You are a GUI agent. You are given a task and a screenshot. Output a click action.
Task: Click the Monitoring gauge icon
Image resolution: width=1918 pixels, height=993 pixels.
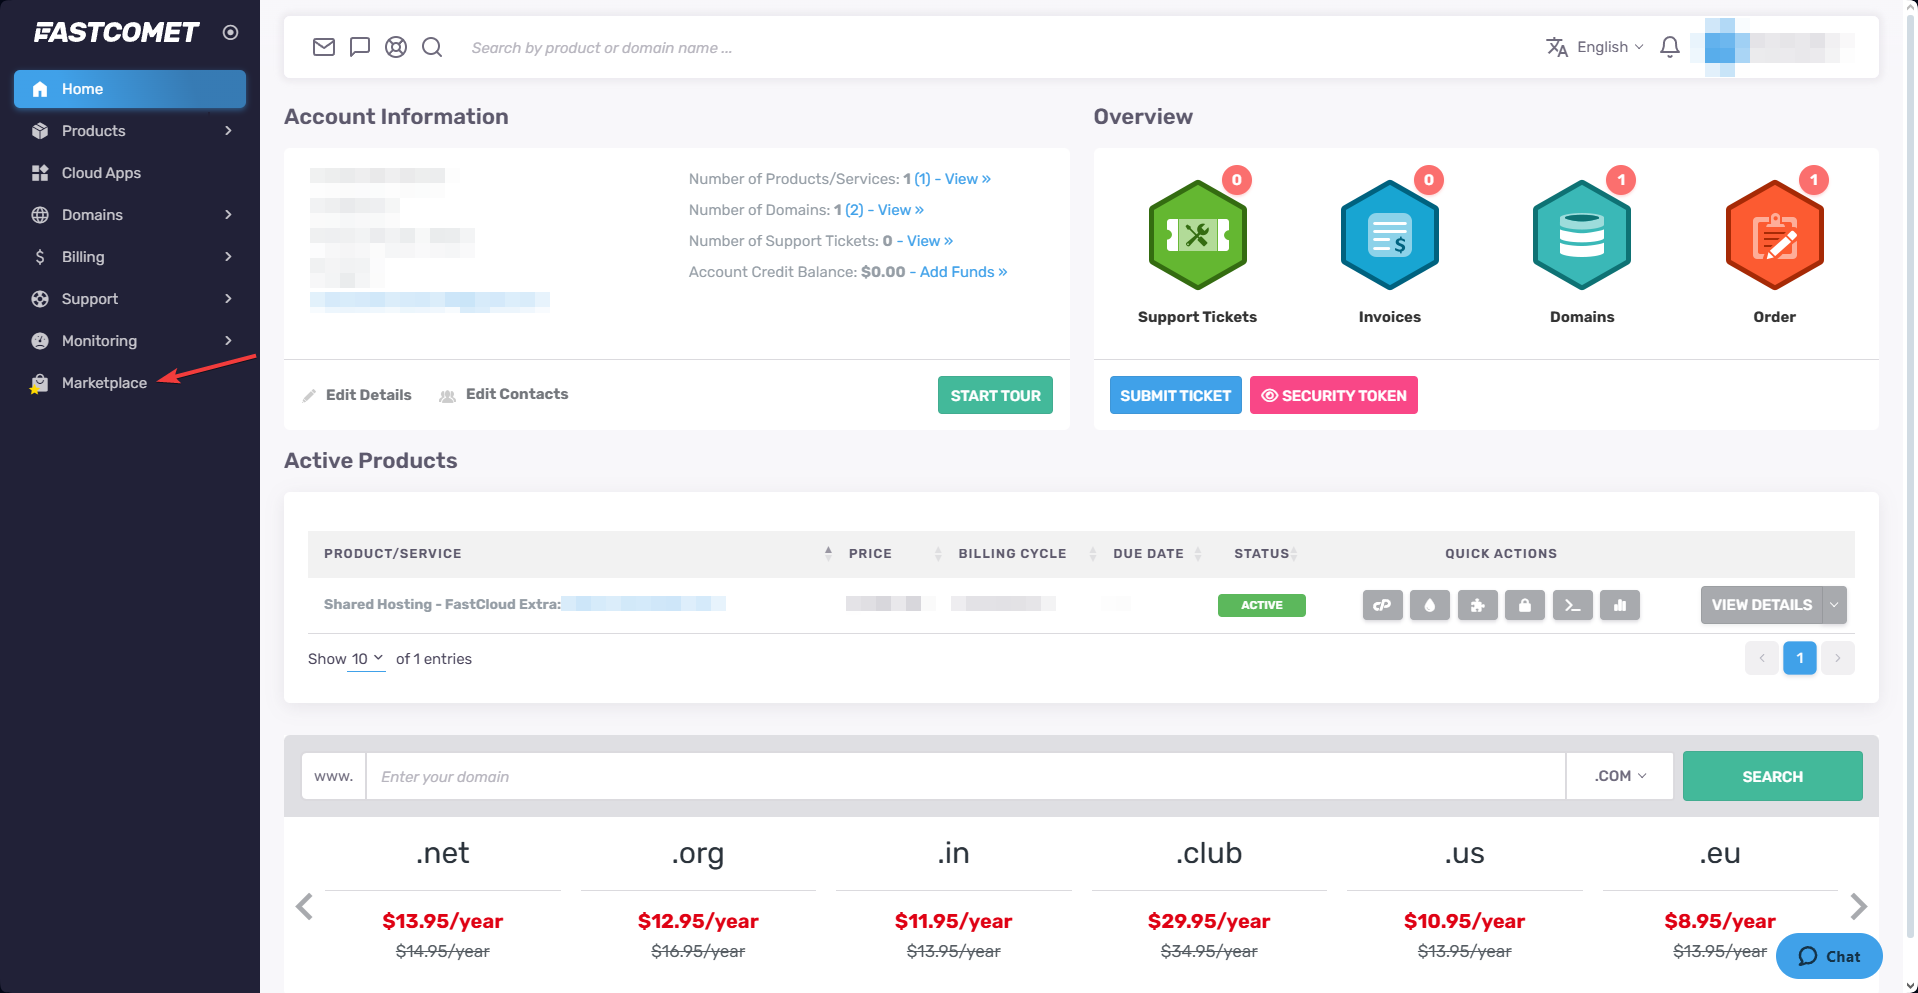coord(40,341)
